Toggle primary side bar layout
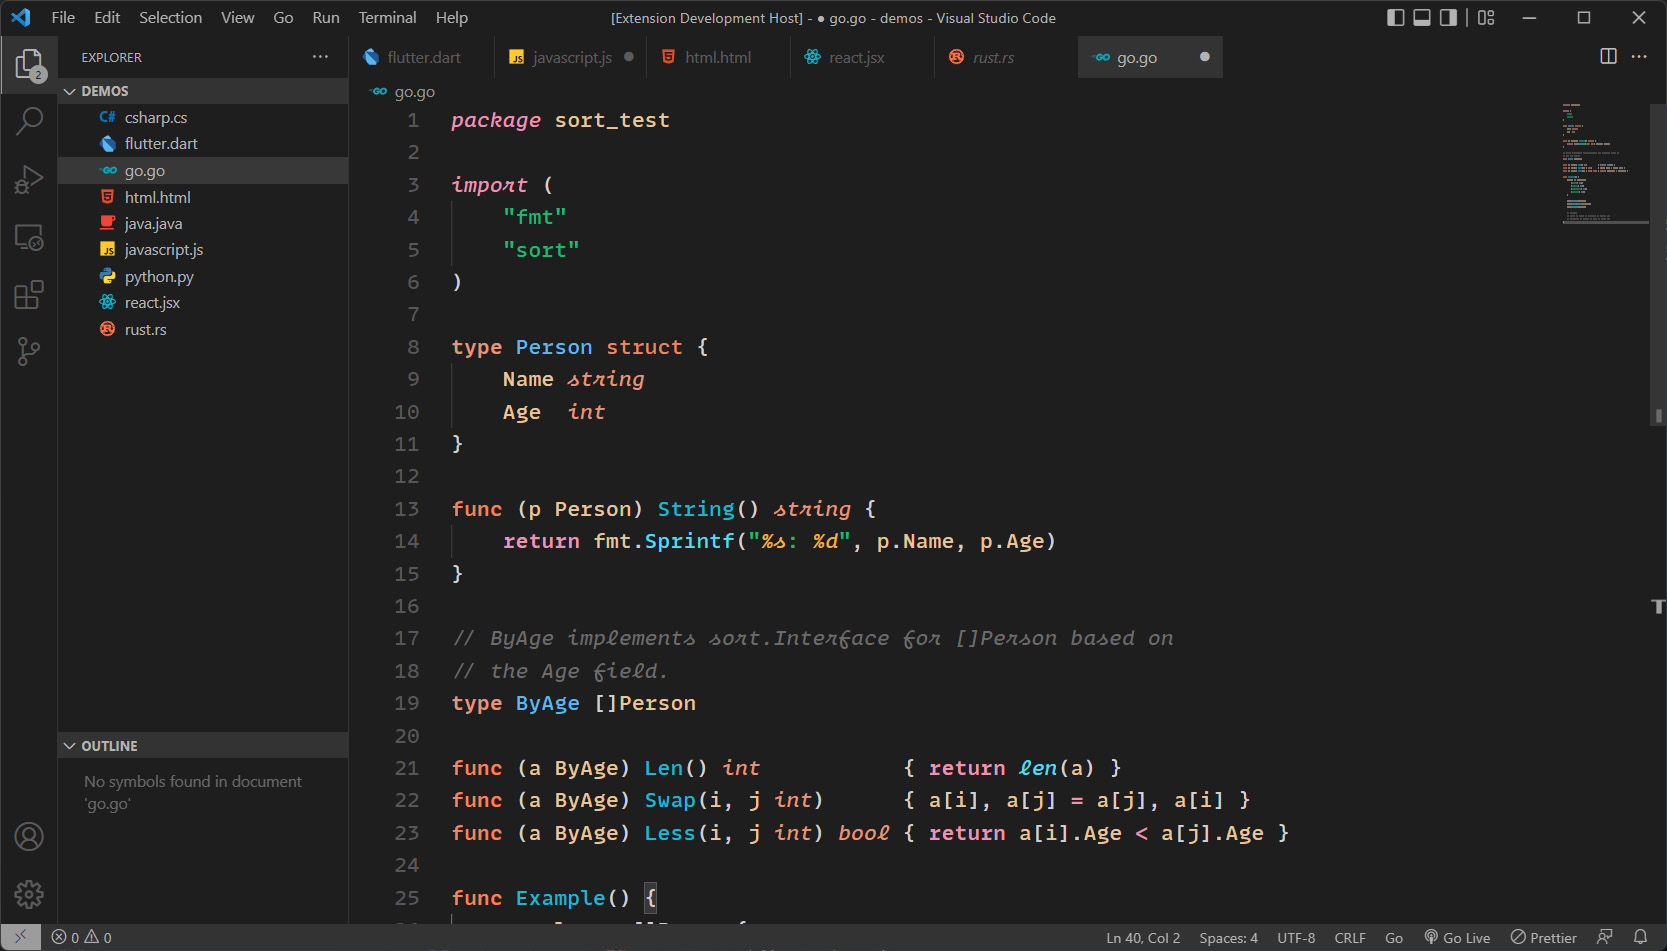This screenshot has width=1667, height=951. (1396, 17)
